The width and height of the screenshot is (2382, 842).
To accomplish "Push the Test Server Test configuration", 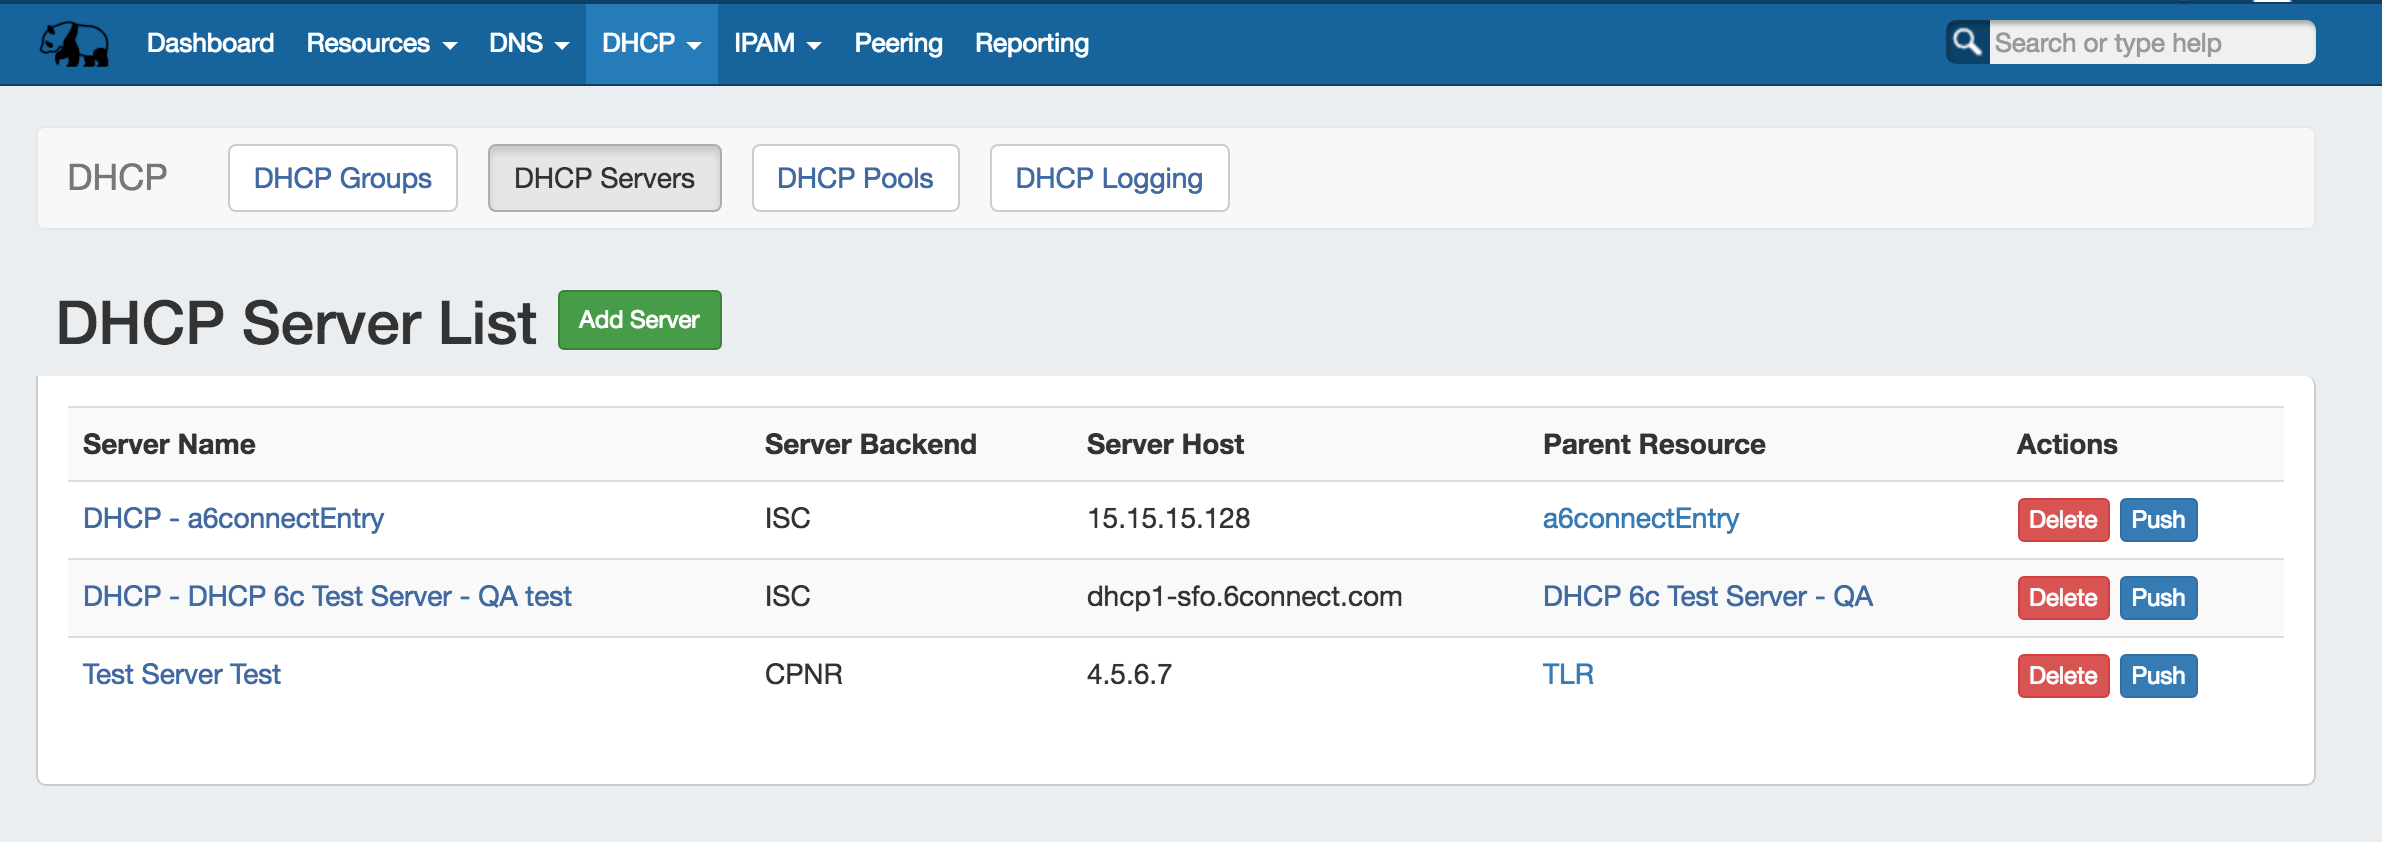I will pos(2158,676).
